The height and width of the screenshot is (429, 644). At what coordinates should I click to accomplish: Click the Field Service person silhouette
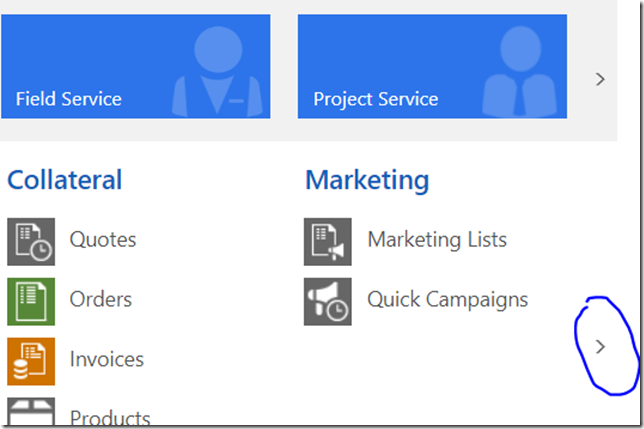(x=217, y=72)
